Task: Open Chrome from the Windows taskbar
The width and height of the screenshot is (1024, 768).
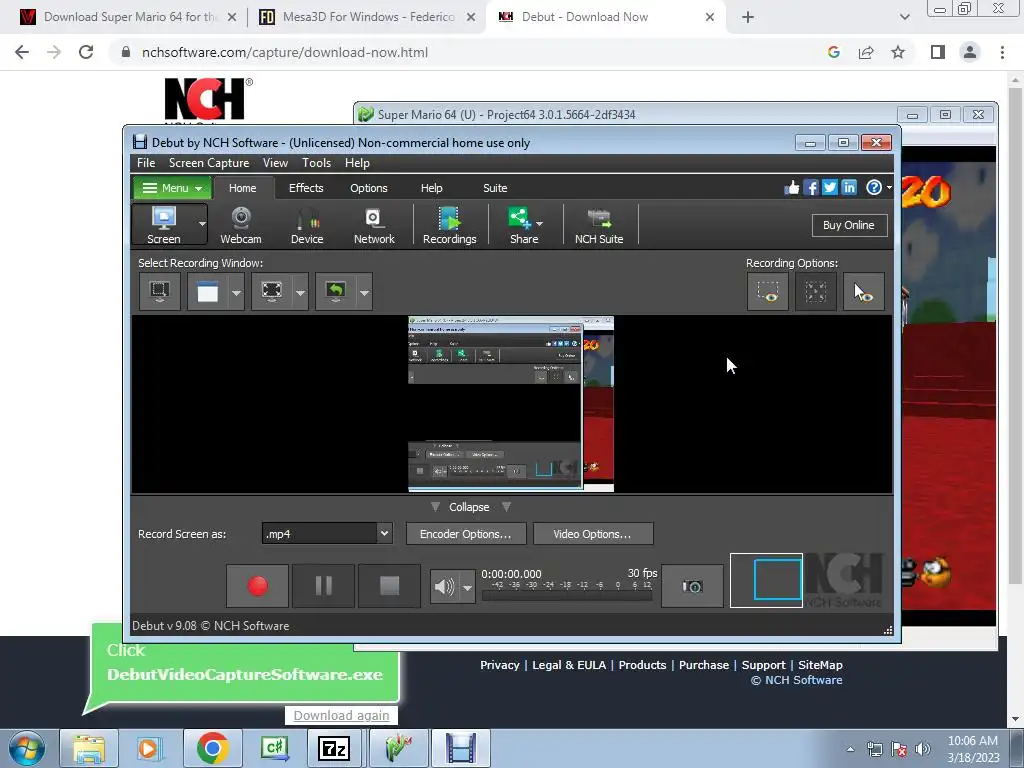Action: point(212,748)
